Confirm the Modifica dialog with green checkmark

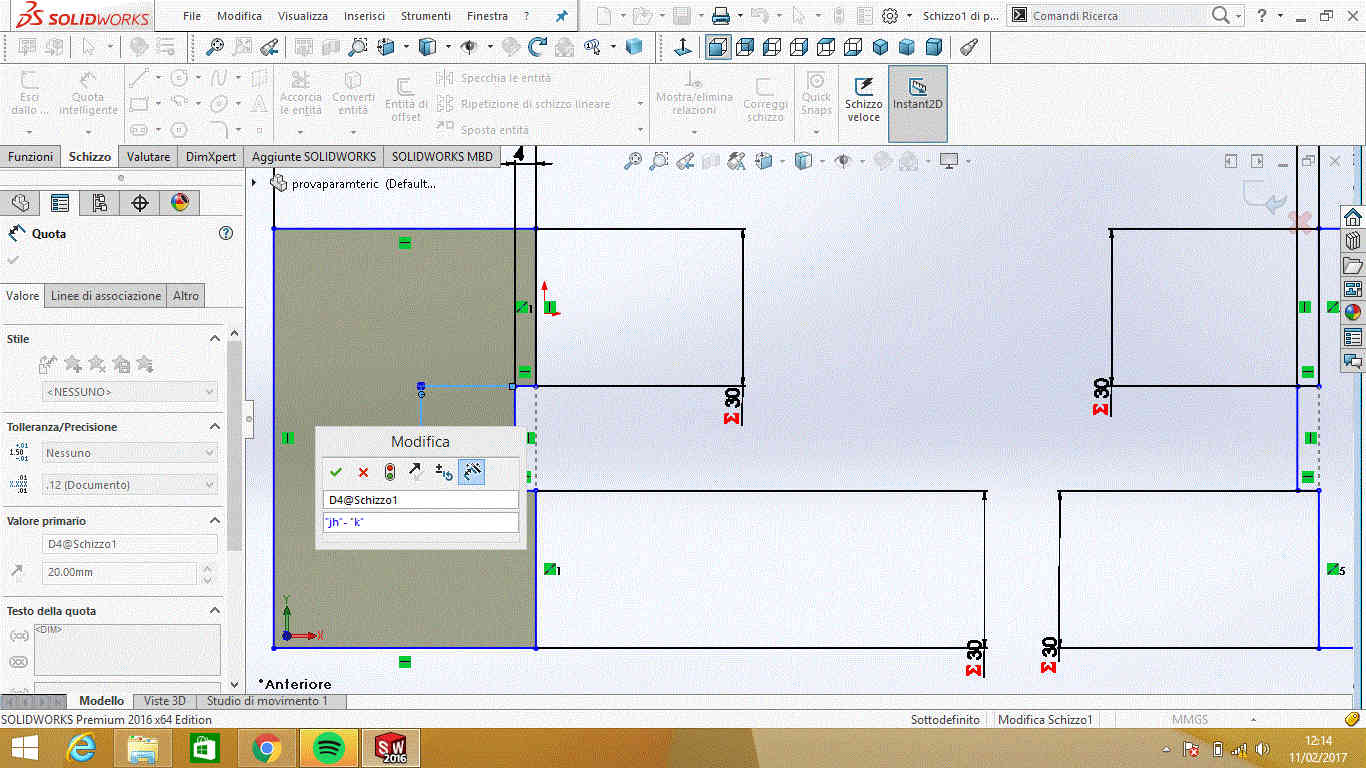click(336, 472)
